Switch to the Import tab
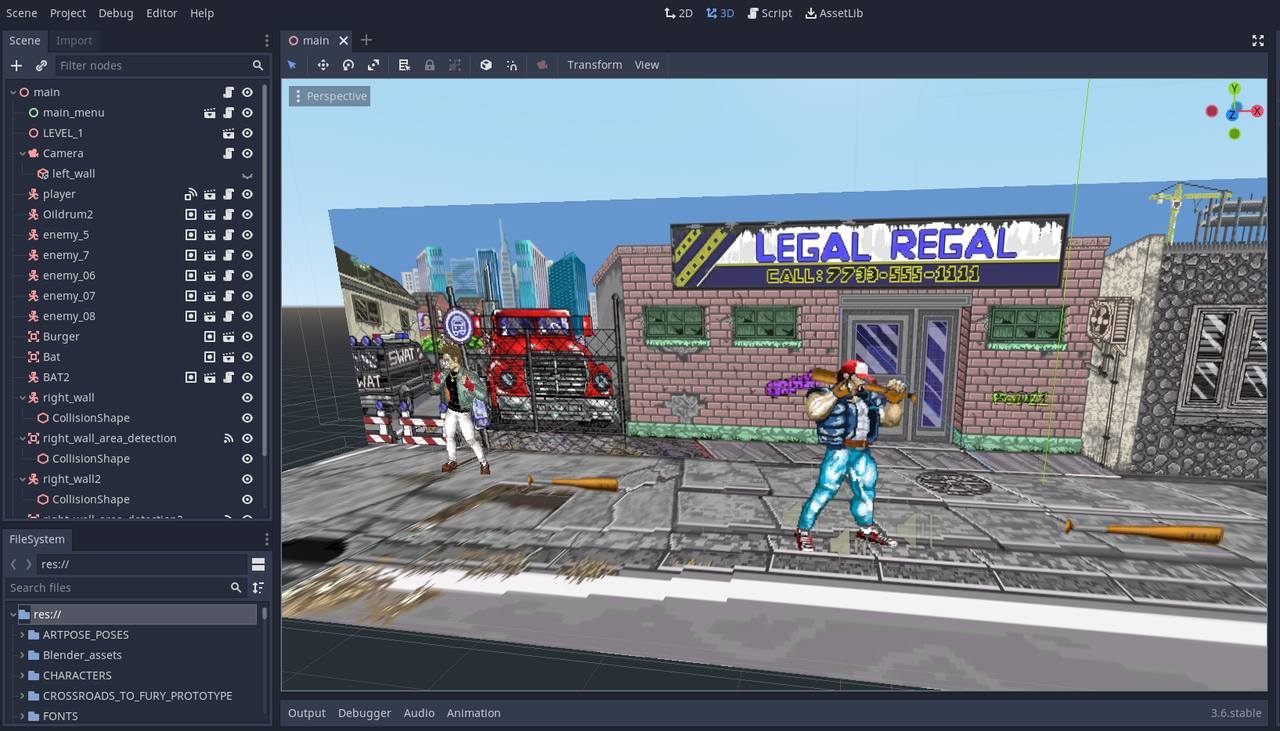Screen dimensions: 1280x731 (73, 40)
